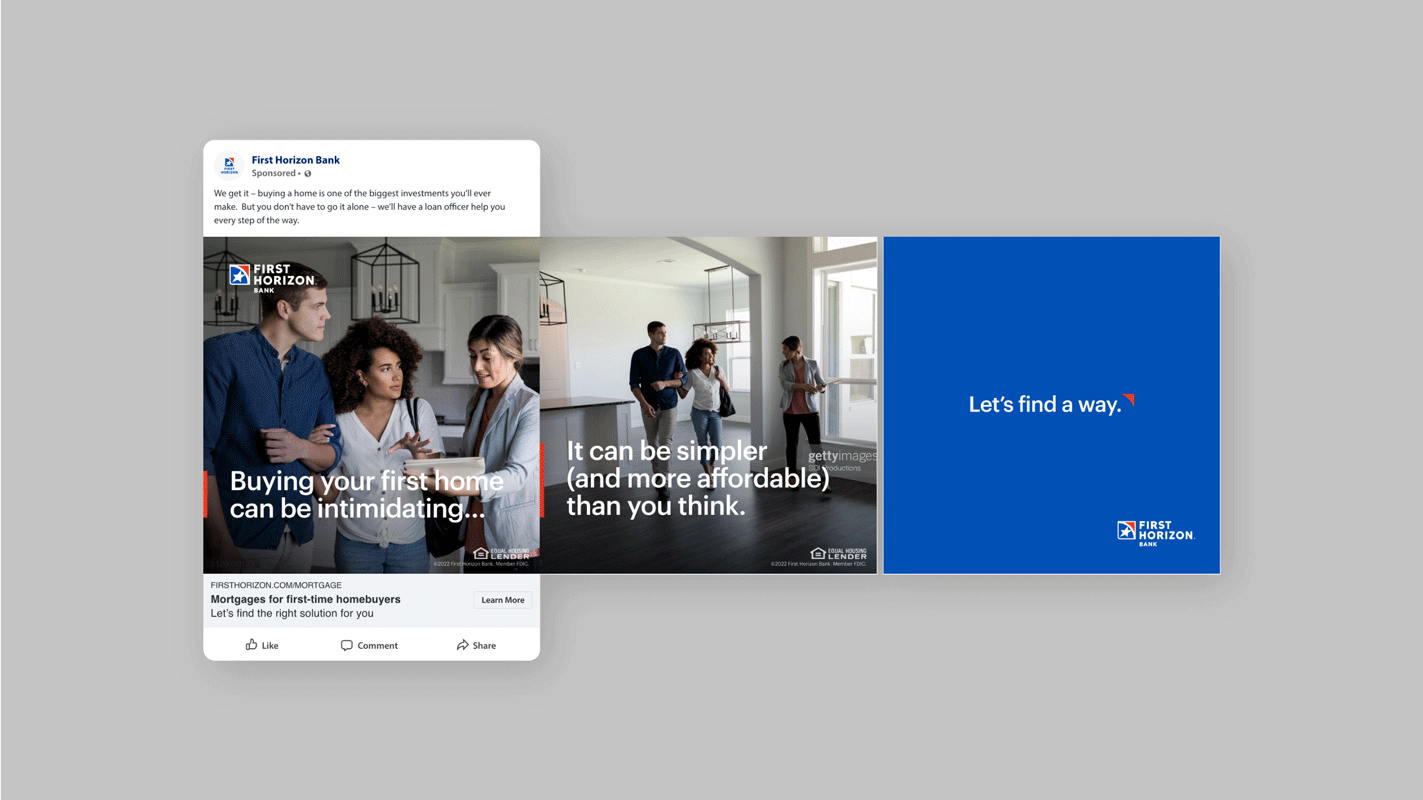This screenshot has width=1423, height=800.
Task: Click the globe icon next to Sponsored
Action: [x=307, y=173]
